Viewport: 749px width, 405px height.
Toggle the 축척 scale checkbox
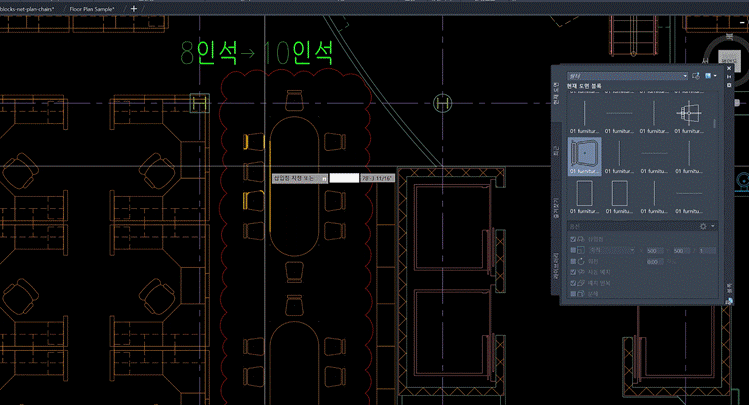[x=573, y=250]
